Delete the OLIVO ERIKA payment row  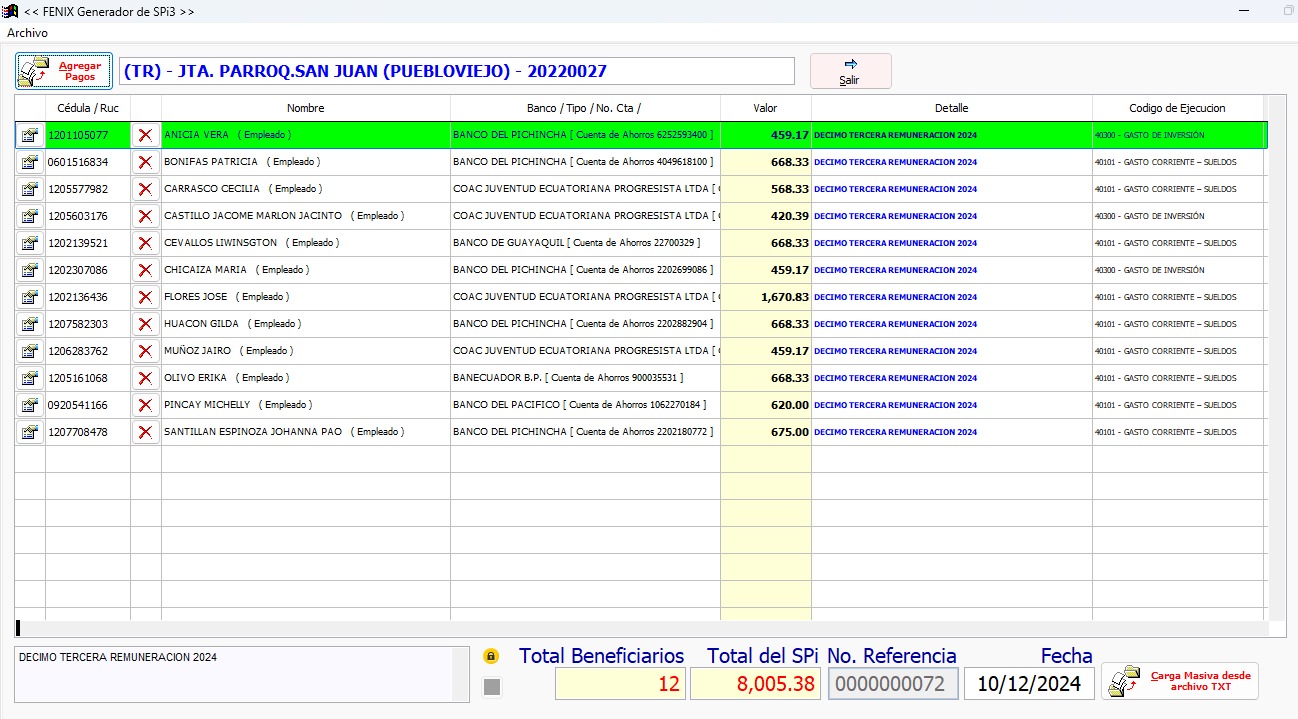coord(145,378)
